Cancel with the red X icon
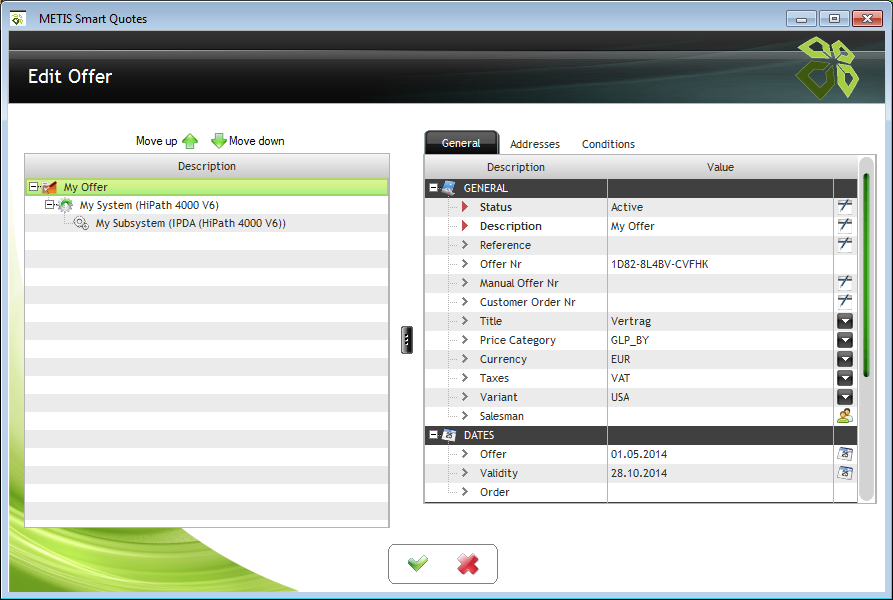Screen dimensions: 893x600 [x=468, y=564]
